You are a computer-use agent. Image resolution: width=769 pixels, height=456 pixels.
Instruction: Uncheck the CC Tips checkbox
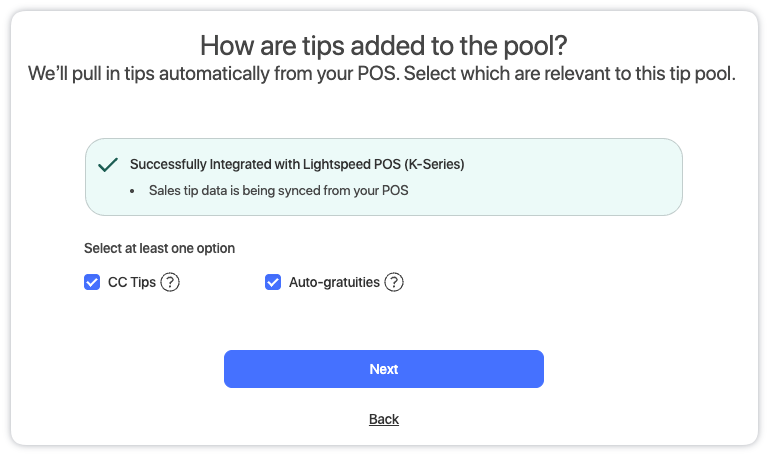[92, 283]
